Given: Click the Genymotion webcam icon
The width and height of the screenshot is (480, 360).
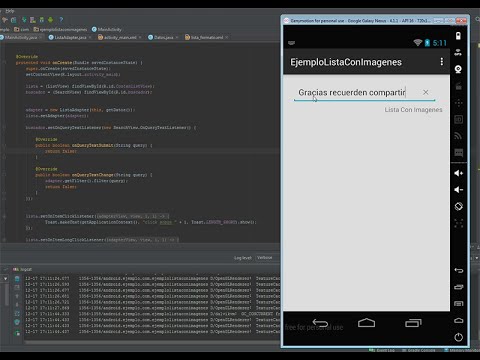Looking at the screenshot, I should click(458, 69).
